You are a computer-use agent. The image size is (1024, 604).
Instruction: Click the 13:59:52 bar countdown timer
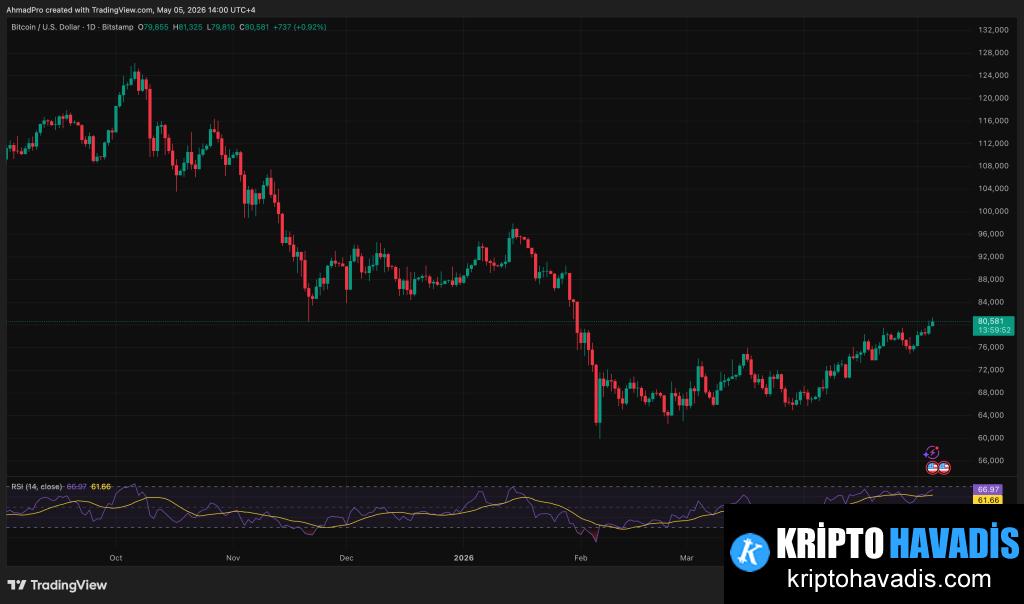pyautogui.click(x=993, y=330)
